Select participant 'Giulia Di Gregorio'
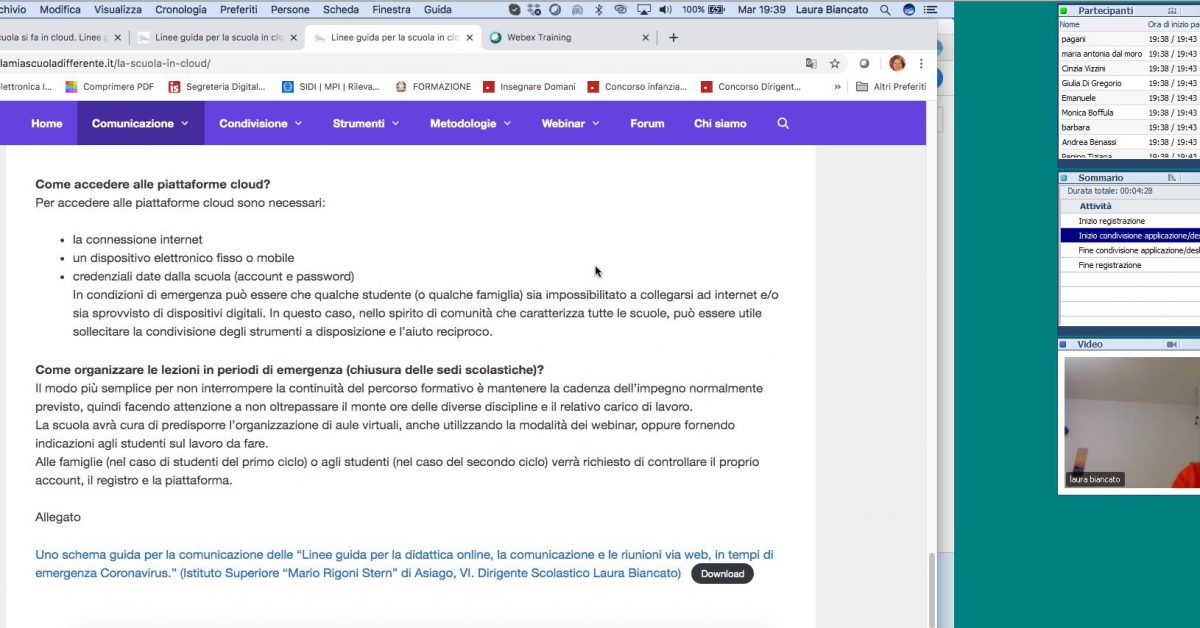 1091,83
